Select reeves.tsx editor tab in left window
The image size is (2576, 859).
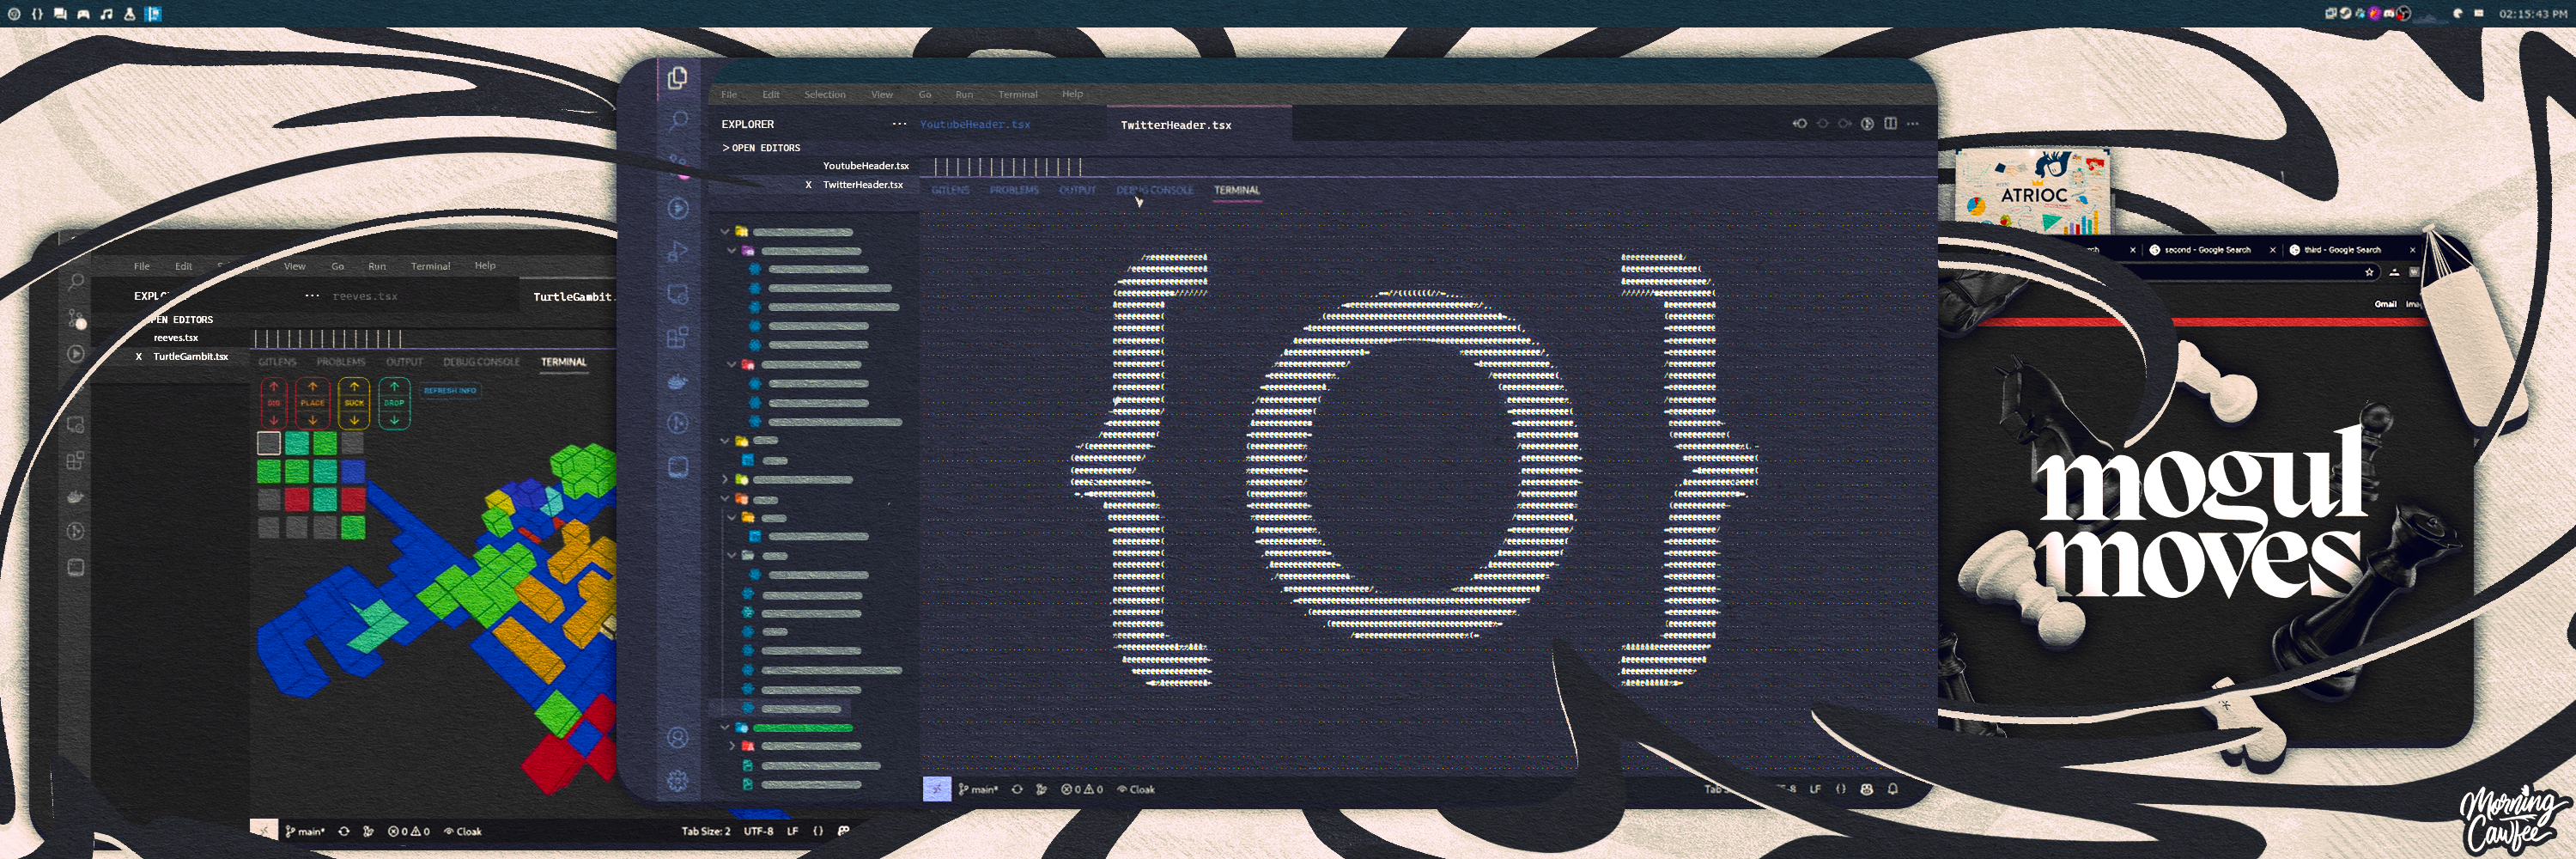click(365, 296)
